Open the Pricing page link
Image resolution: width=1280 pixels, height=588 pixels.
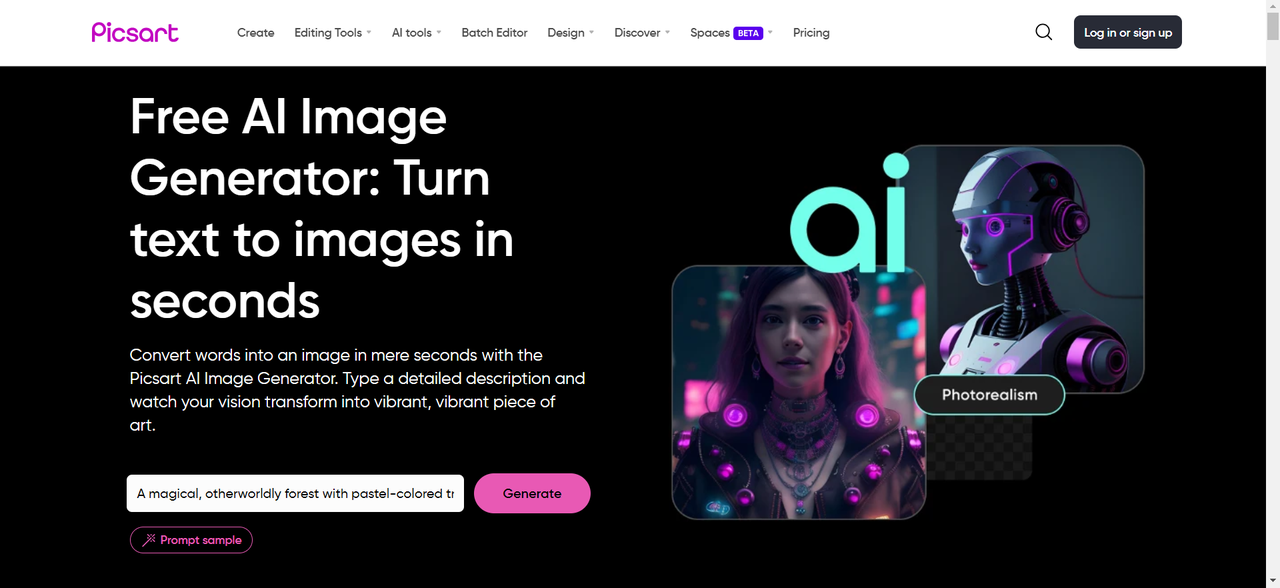click(811, 33)
